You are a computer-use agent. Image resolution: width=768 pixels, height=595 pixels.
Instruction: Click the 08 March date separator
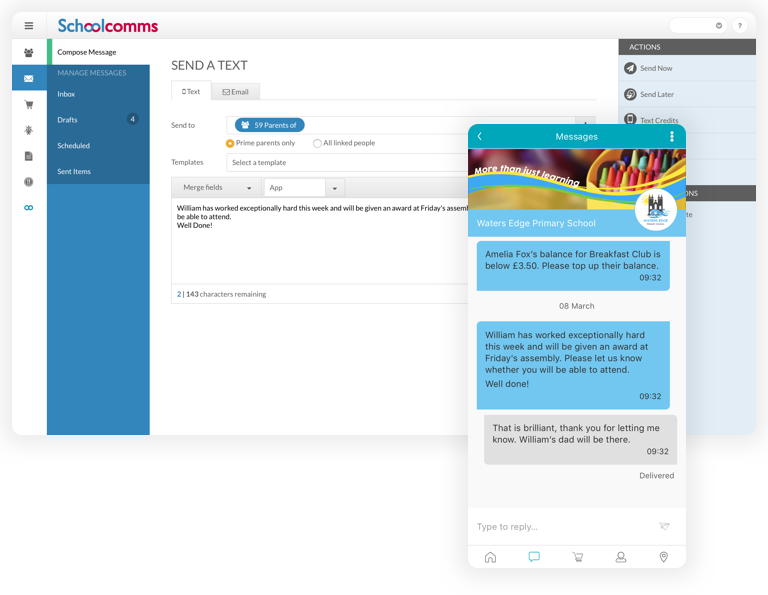(x=576, y=306)
